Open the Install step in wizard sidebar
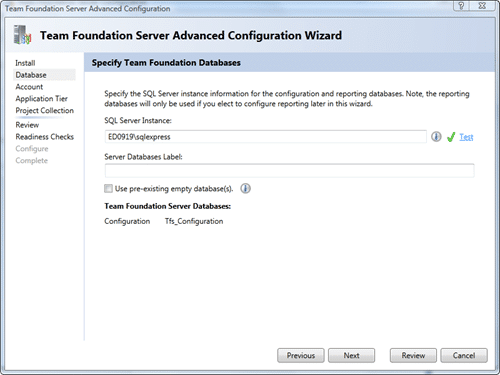Image resolution: width=500 pixels, height=375 pixels. [25, 63]
